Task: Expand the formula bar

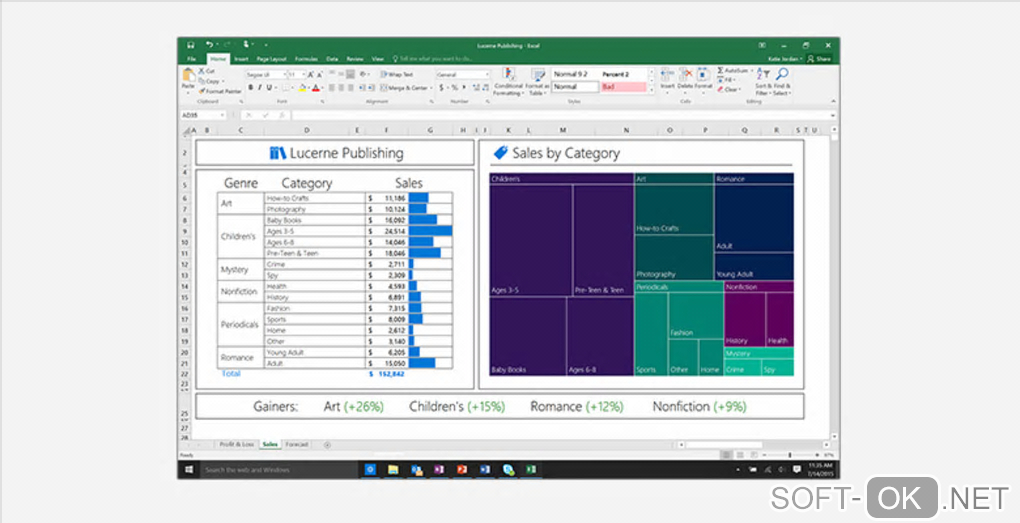Action: click(833, 115)
